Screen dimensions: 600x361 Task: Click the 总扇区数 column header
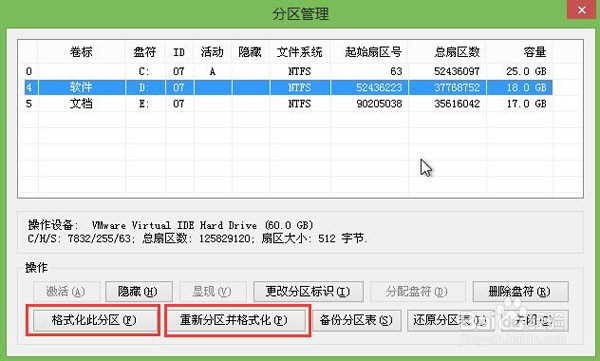click(x=457, y=52)
